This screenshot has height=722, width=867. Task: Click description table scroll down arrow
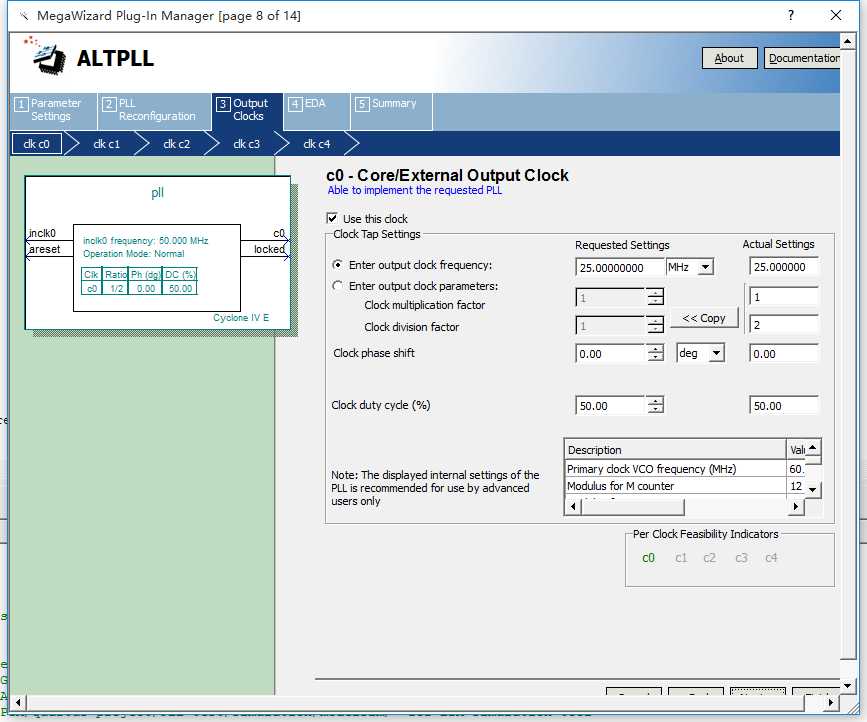point(813,489)
